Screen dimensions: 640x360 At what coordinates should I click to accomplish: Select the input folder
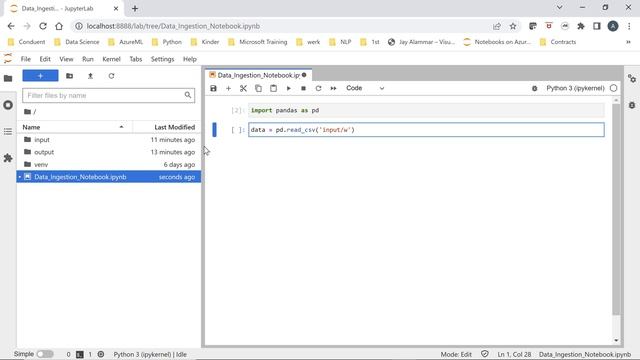click(x=109, y=140)
